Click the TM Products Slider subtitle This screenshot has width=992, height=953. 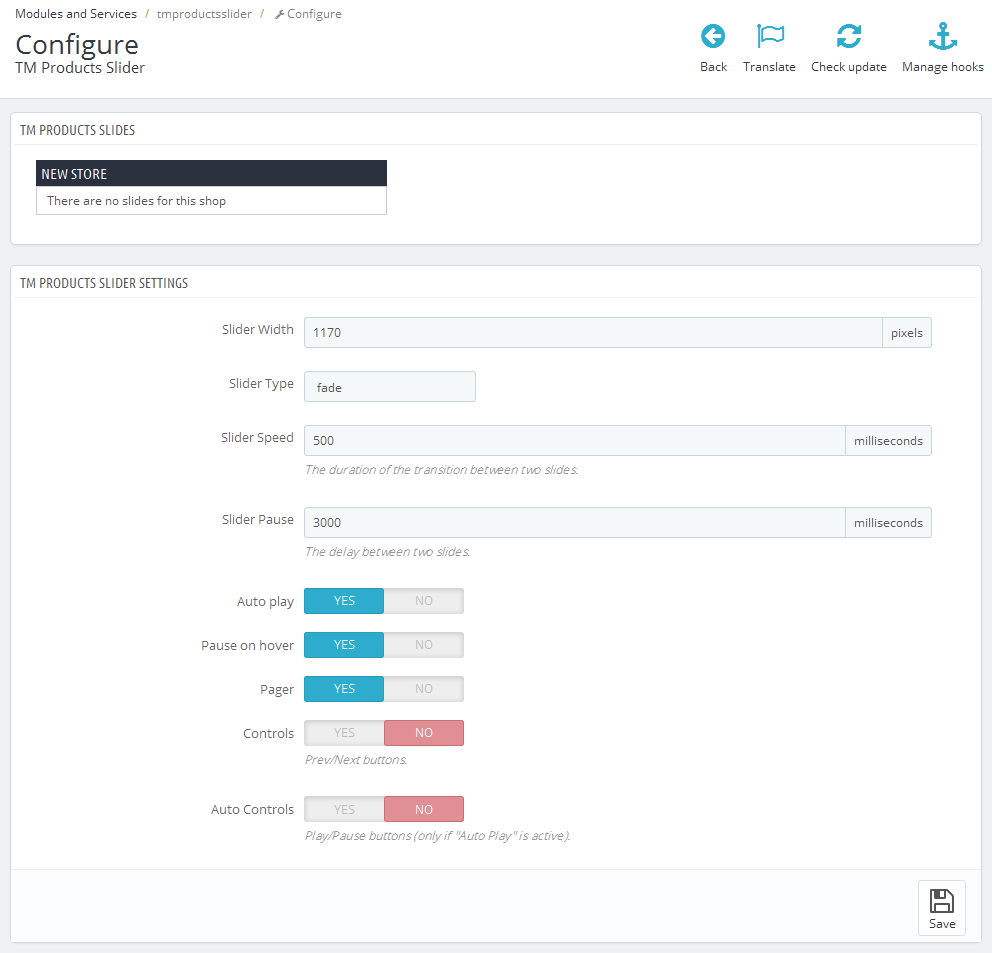(x=80, y=68)
